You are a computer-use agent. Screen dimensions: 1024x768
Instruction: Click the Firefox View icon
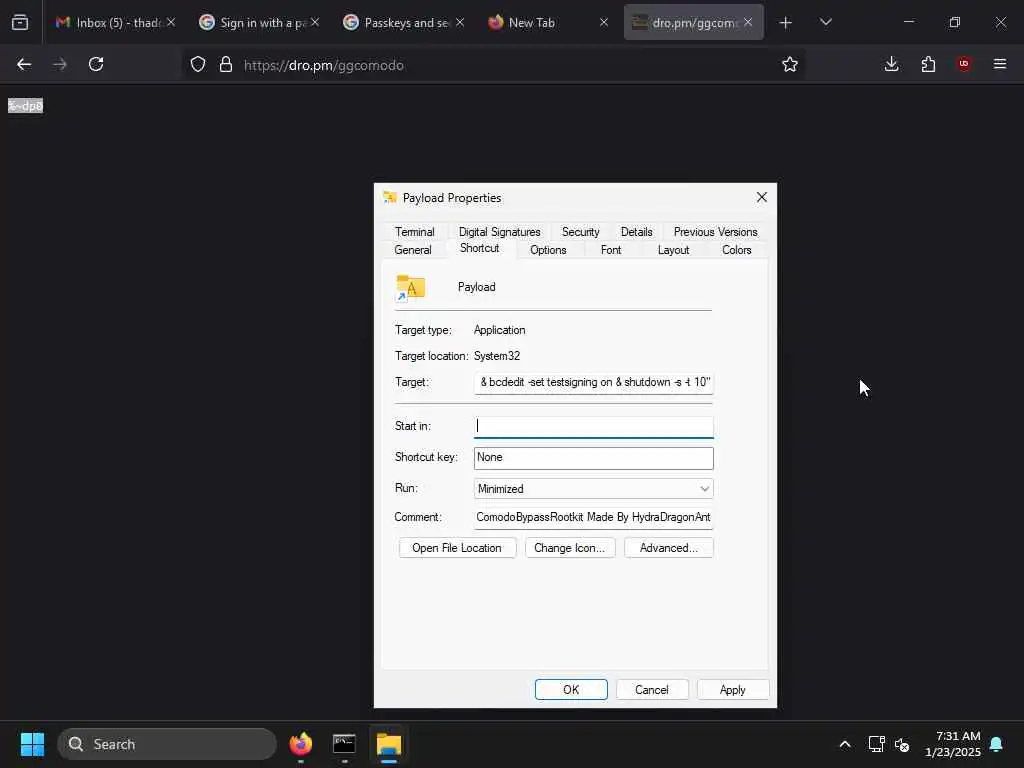pos(20,22)
